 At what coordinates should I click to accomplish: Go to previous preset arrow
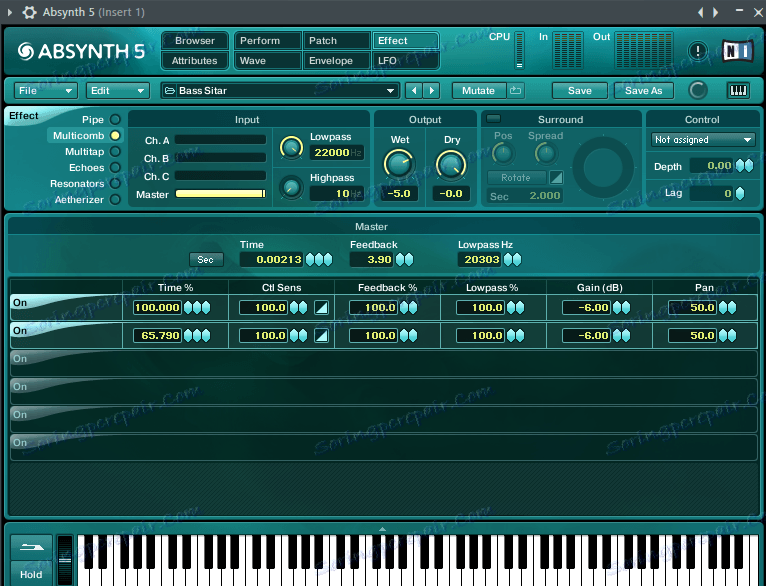pos(414,91)
